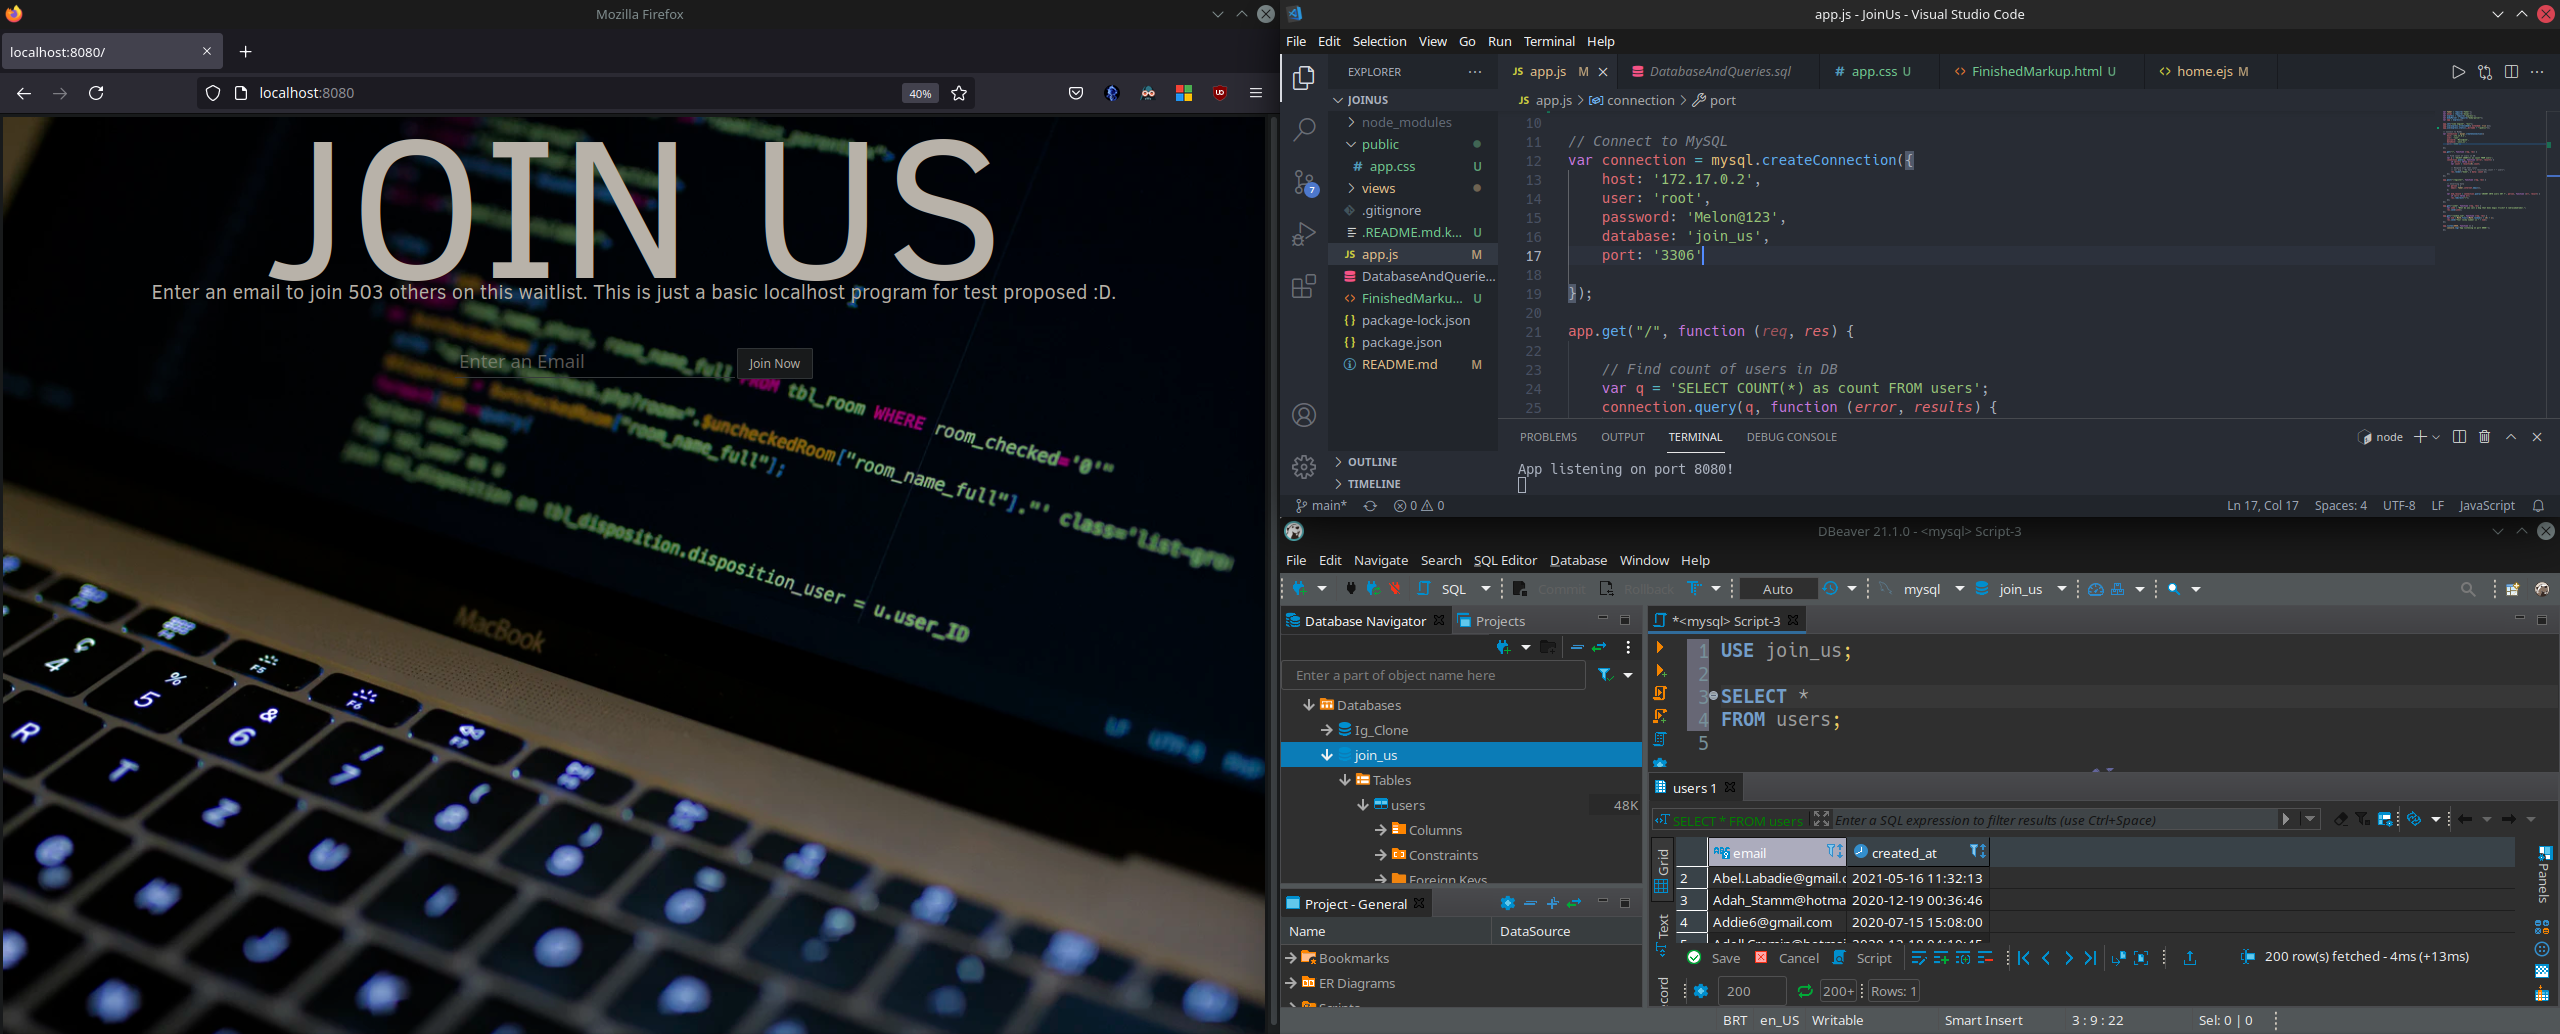Open the DEBUG CONSOLE panel in VS Code
This screenshot has width=2560, height=1034.
click(x=1792, y=437)
